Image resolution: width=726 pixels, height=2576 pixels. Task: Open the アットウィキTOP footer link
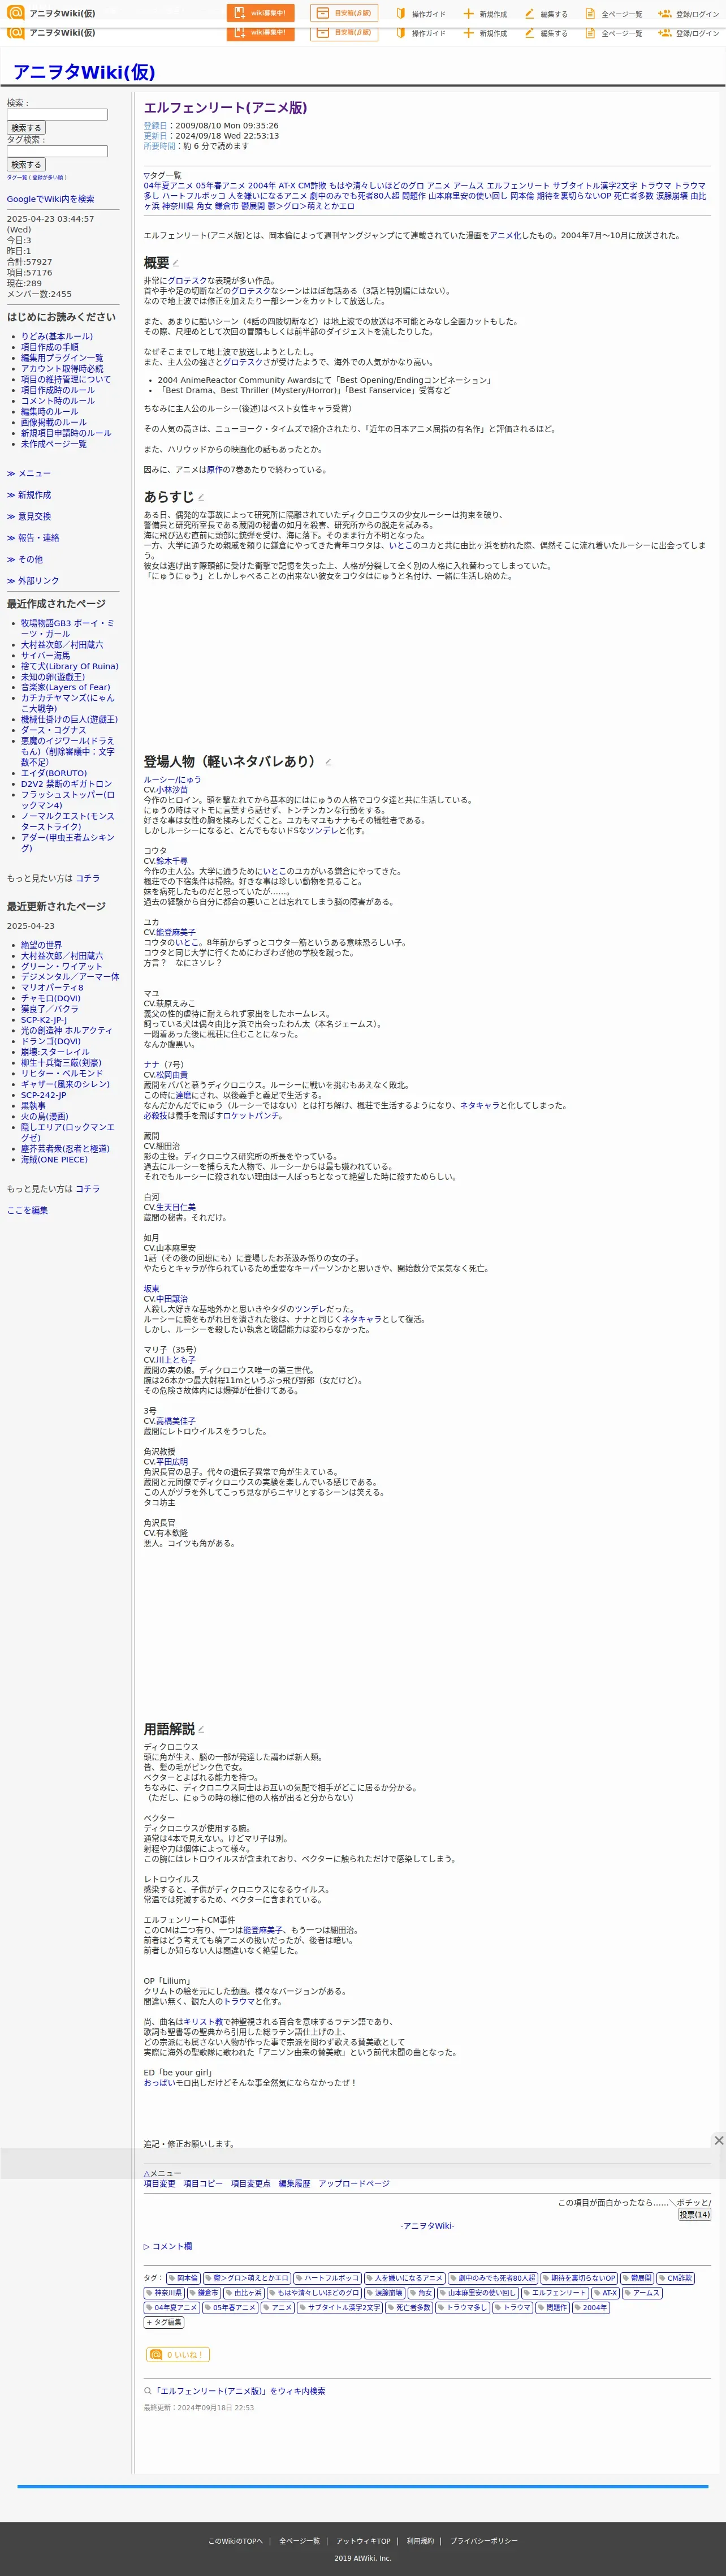coord(363,2541)
